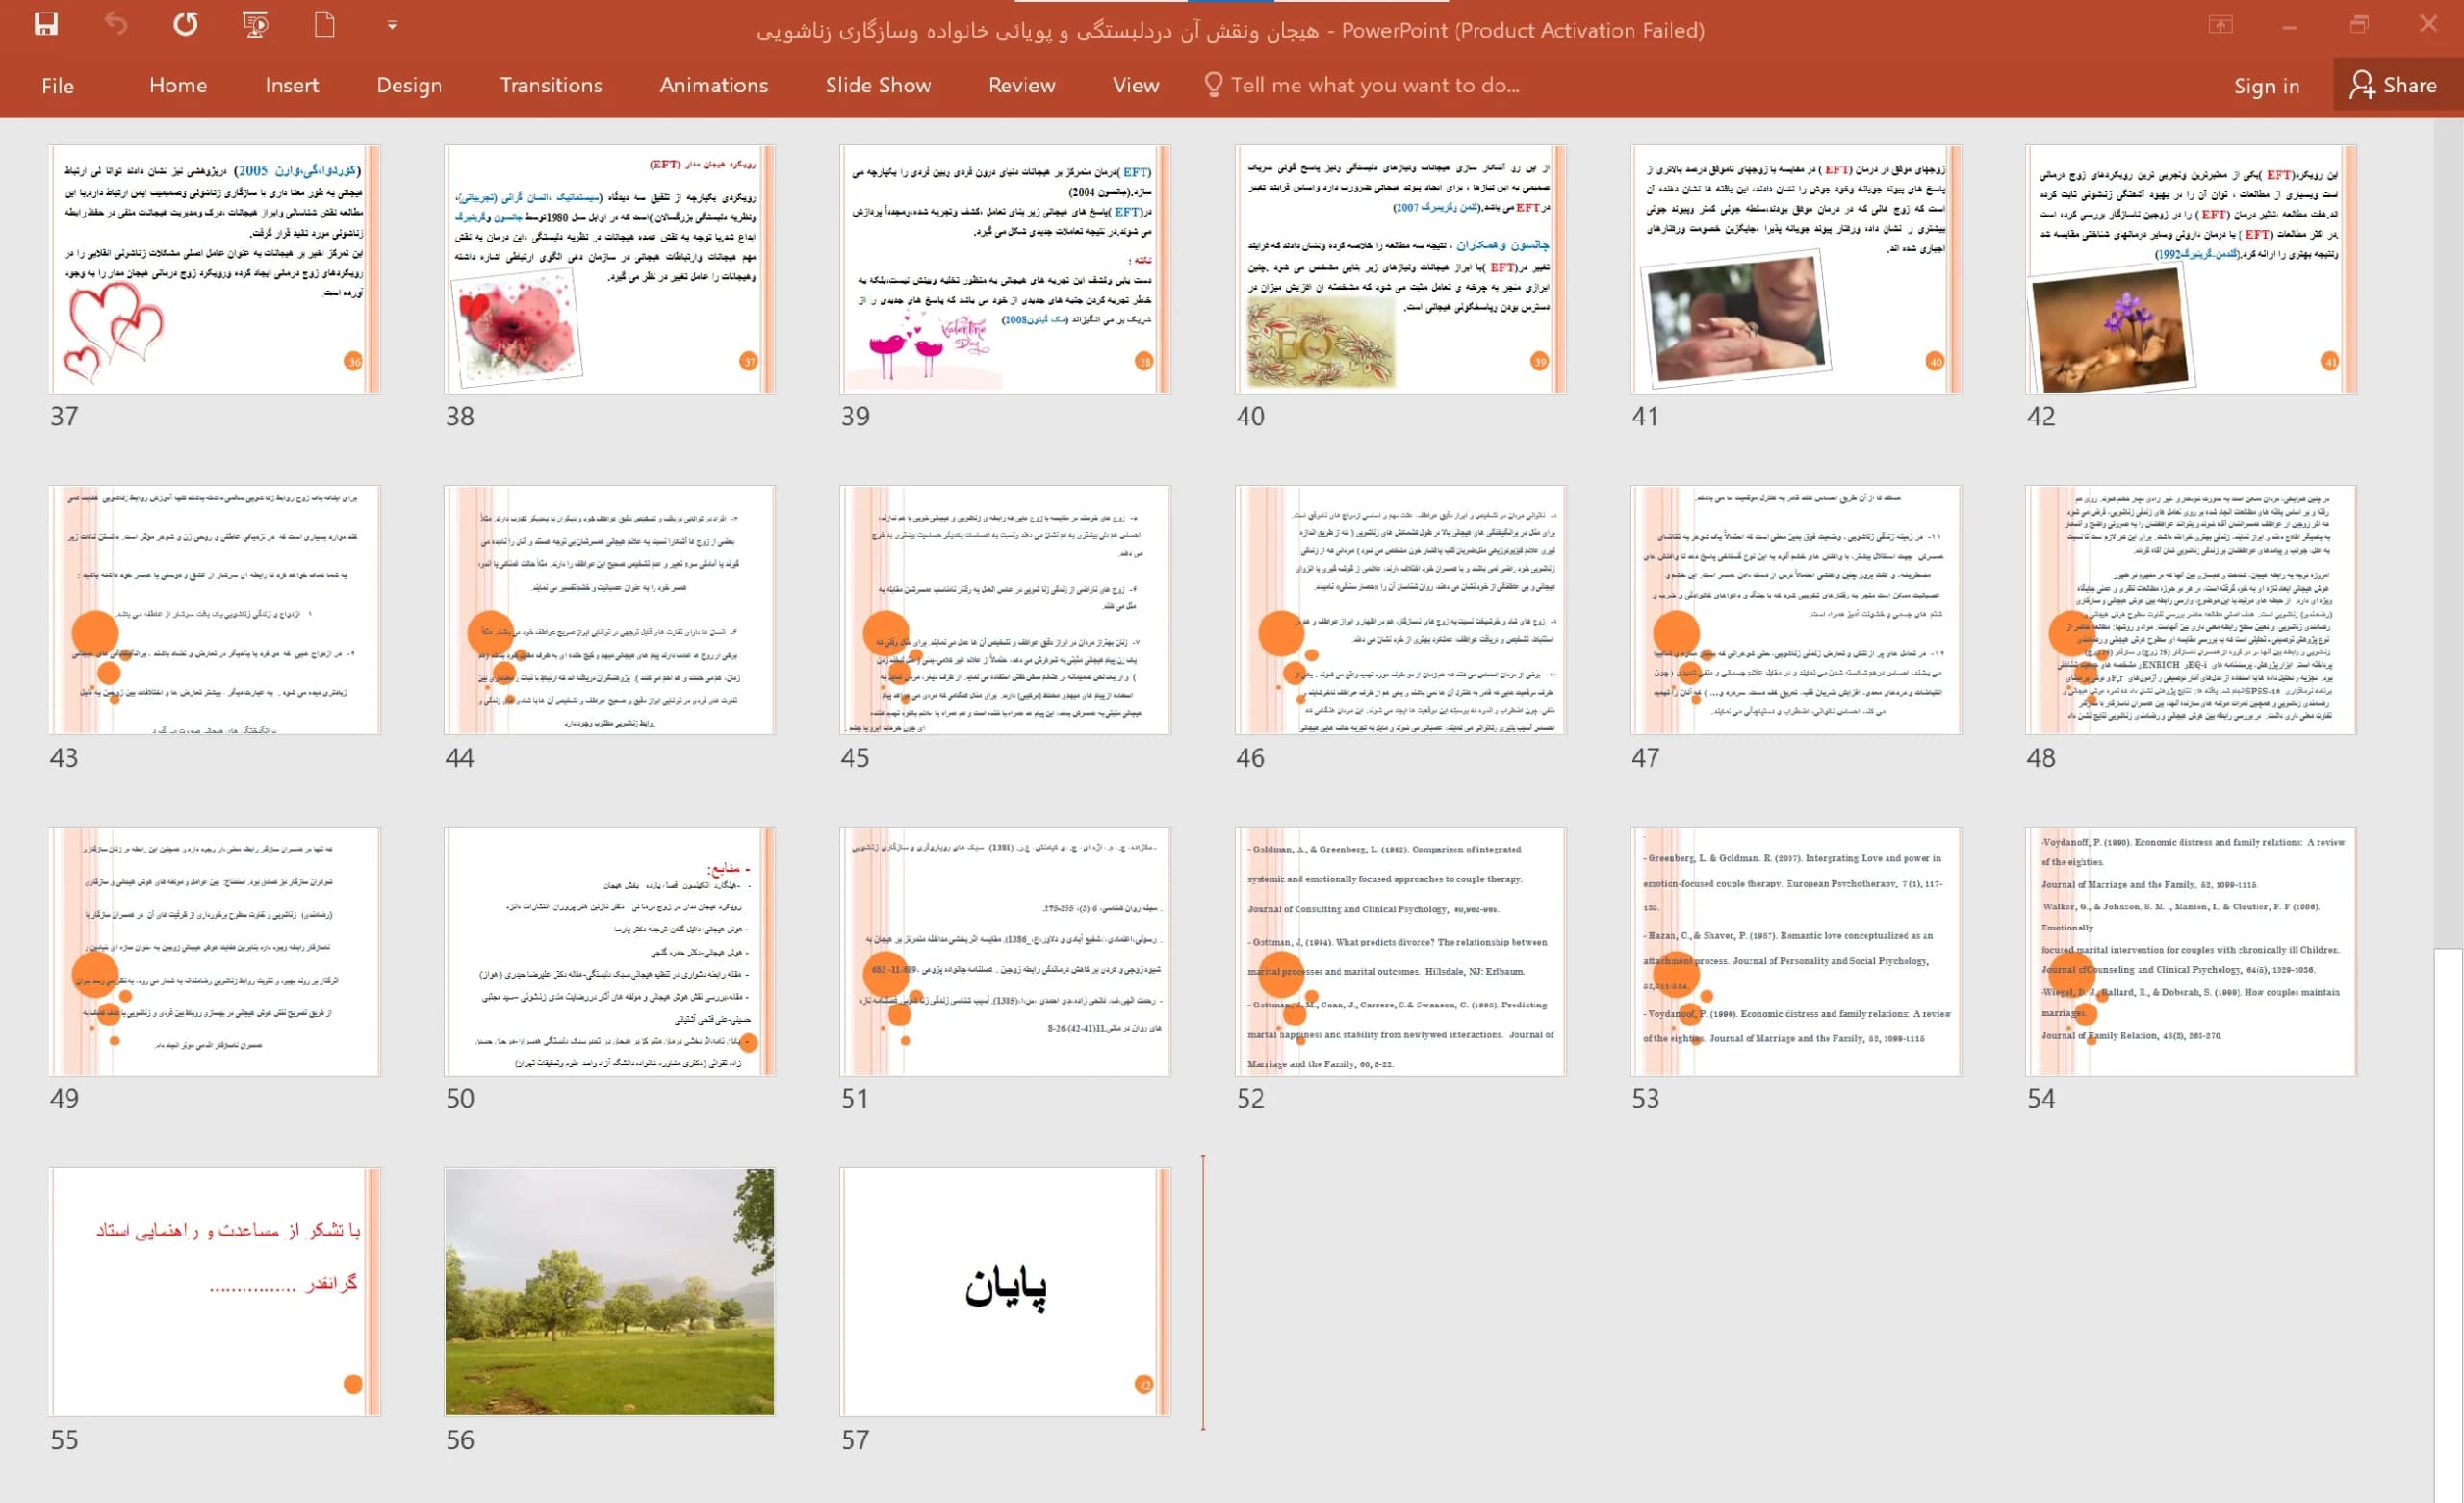Screen dimensions: 2464x1503
Task: Select slide 54 thumbnail
Action: (x=2191, y=951)
